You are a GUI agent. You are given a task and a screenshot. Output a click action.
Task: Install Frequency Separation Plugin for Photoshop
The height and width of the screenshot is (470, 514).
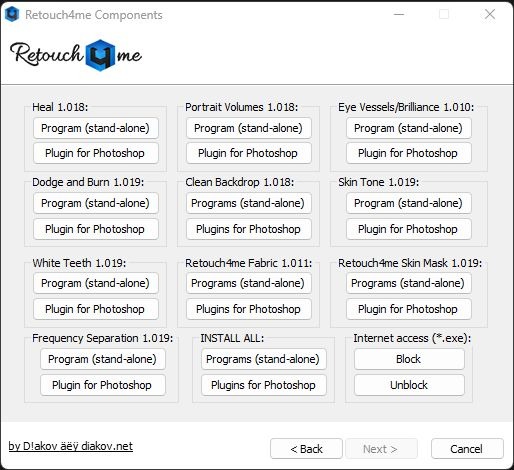coord(103,385)
